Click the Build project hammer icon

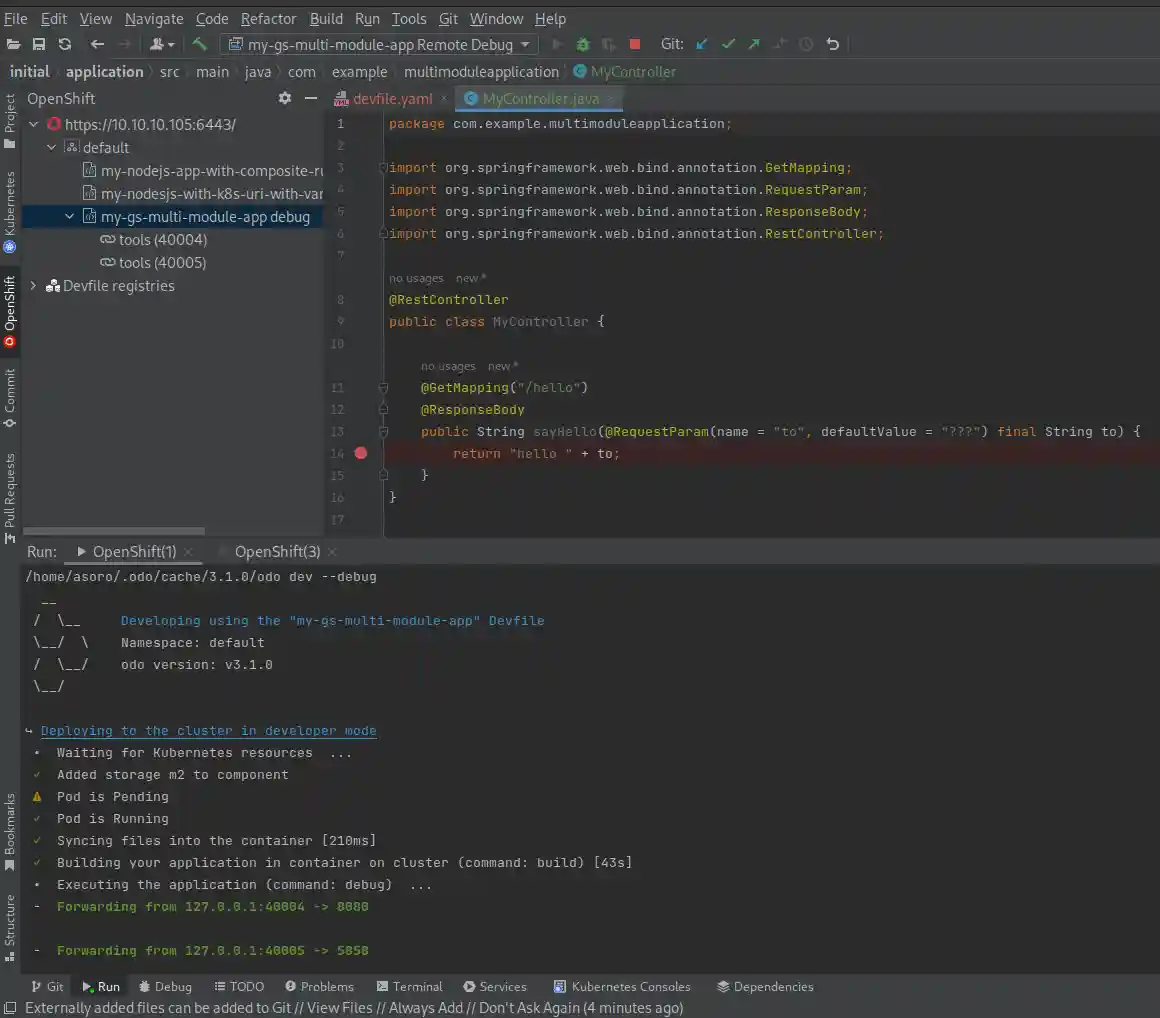tap(200, 44)
